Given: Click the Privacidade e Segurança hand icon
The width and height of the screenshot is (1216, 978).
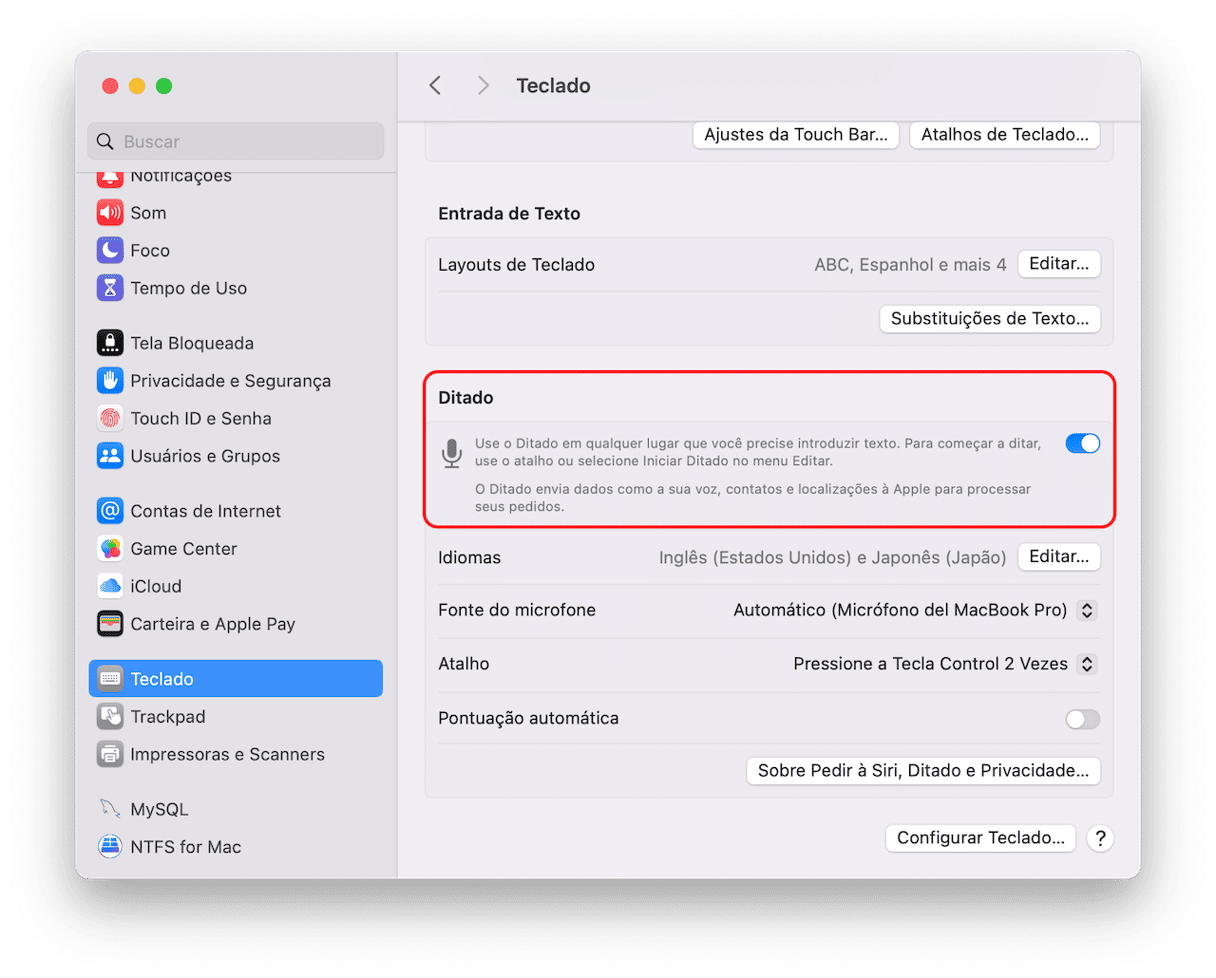Looking at the screenshot, I should pyautogui.click(x=110, y=381).
